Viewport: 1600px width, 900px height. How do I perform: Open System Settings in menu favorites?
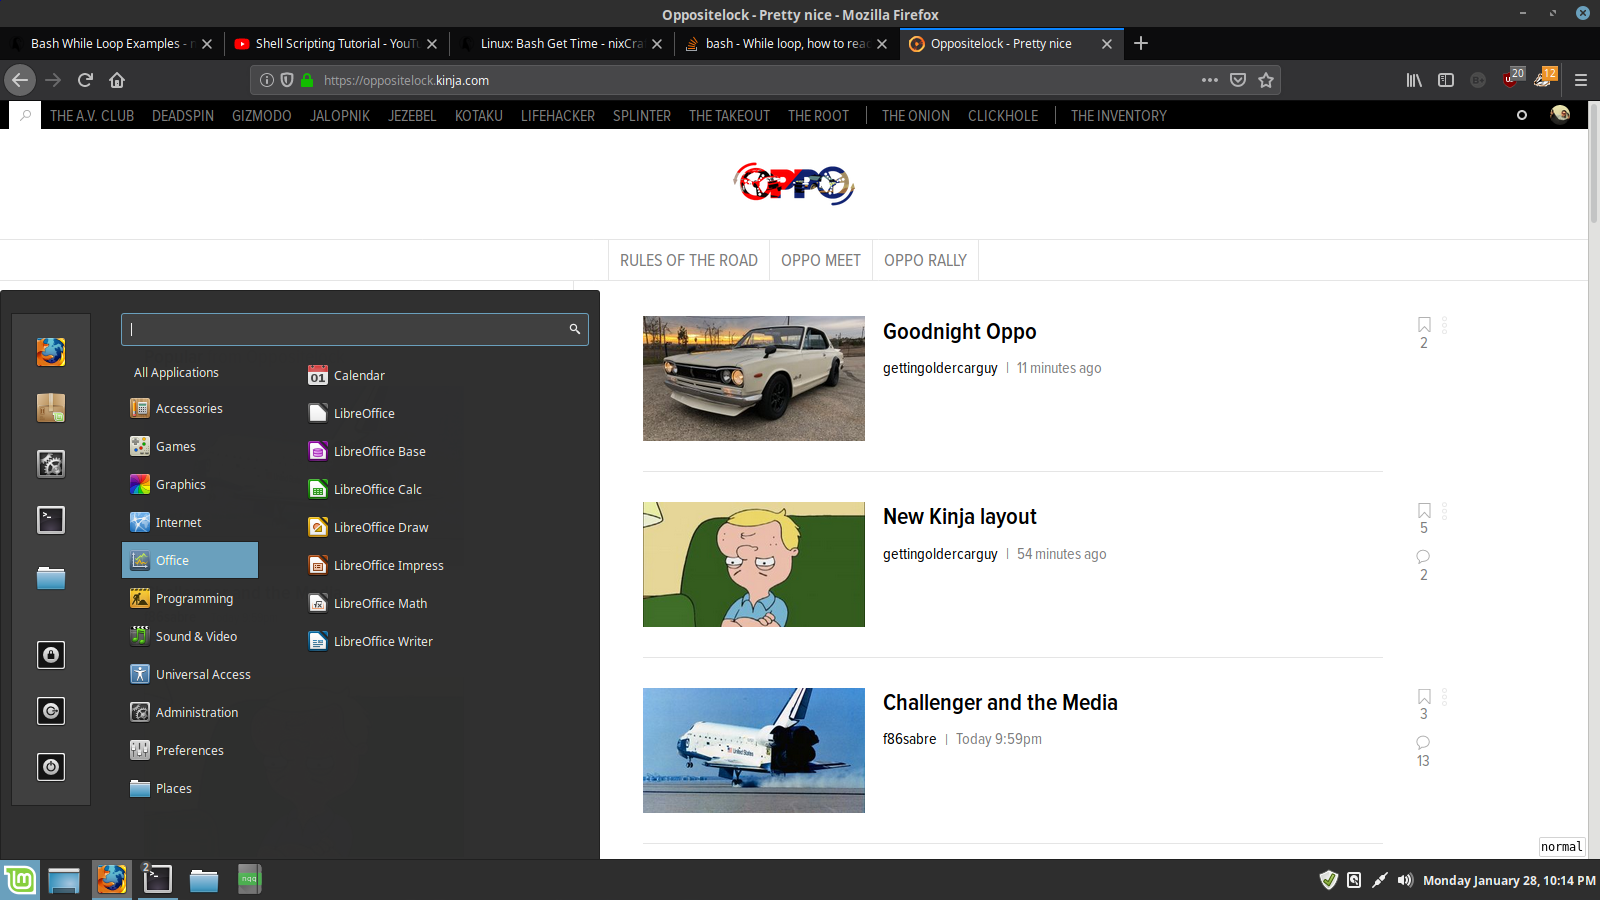tap(51, 464)
